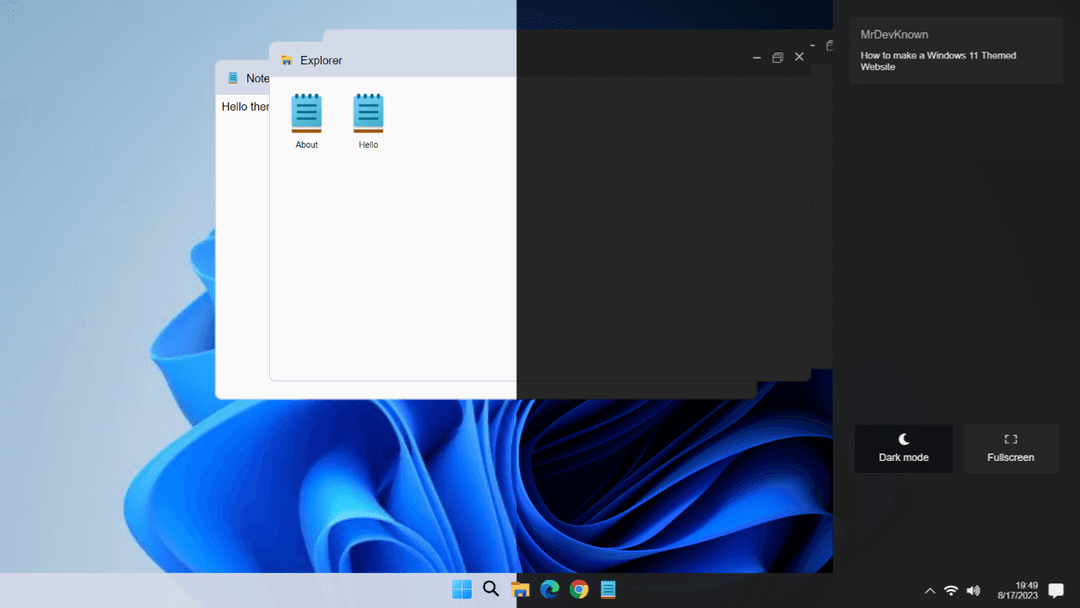Screen dimensions: 1080x608
Task: Click the folder icon in the Explorer title bar
Action: point(287,61)
